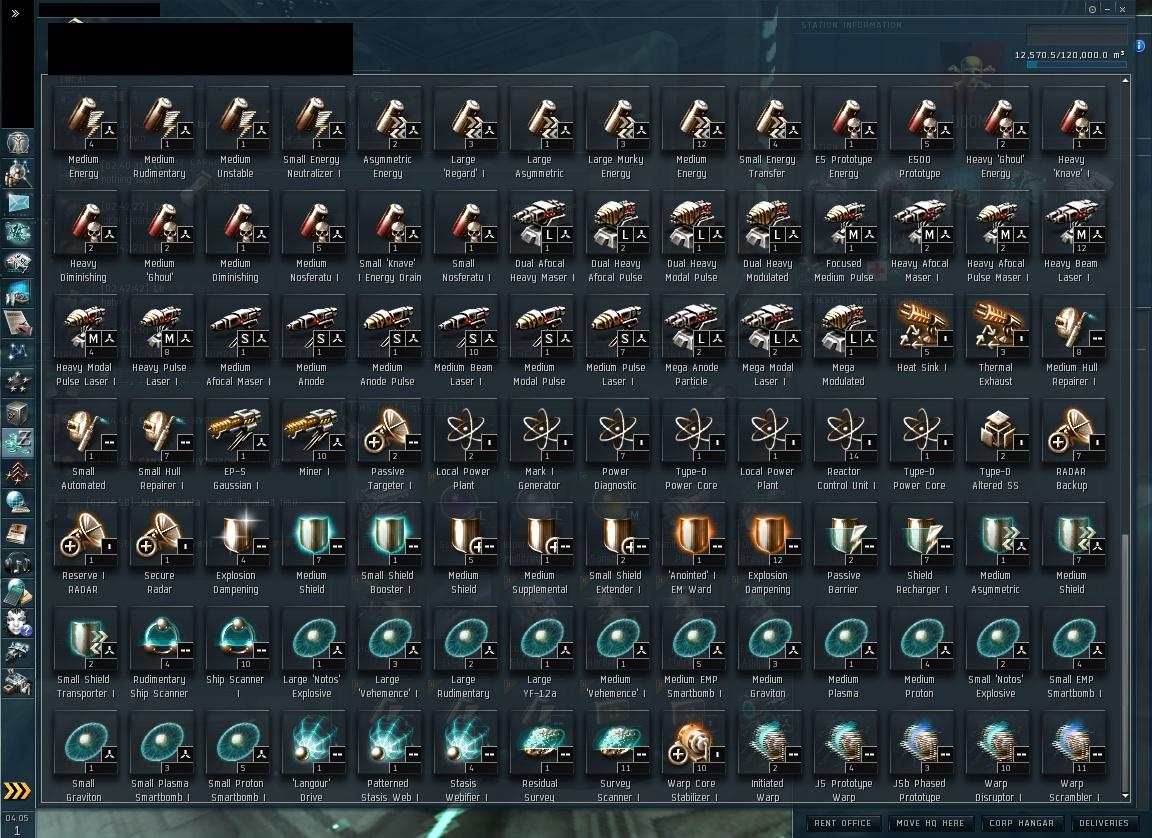Open the help character icon with question mark
Viewport: 1152px width, 838px height.
pos(18,623)
